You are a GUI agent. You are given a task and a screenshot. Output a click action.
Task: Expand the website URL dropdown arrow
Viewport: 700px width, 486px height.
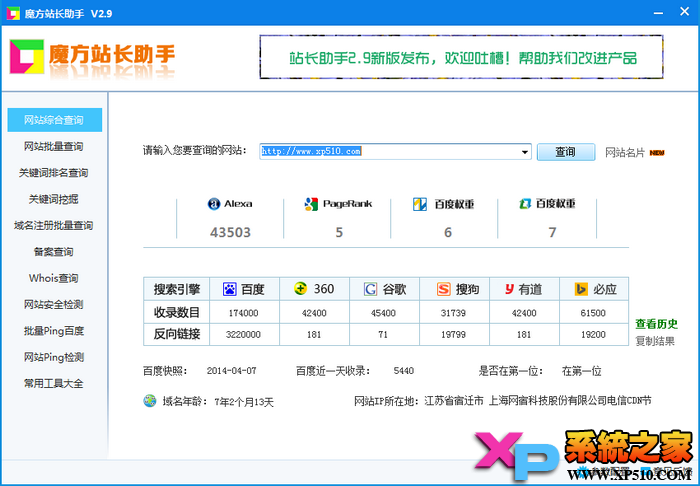click(x=525, y=152)
